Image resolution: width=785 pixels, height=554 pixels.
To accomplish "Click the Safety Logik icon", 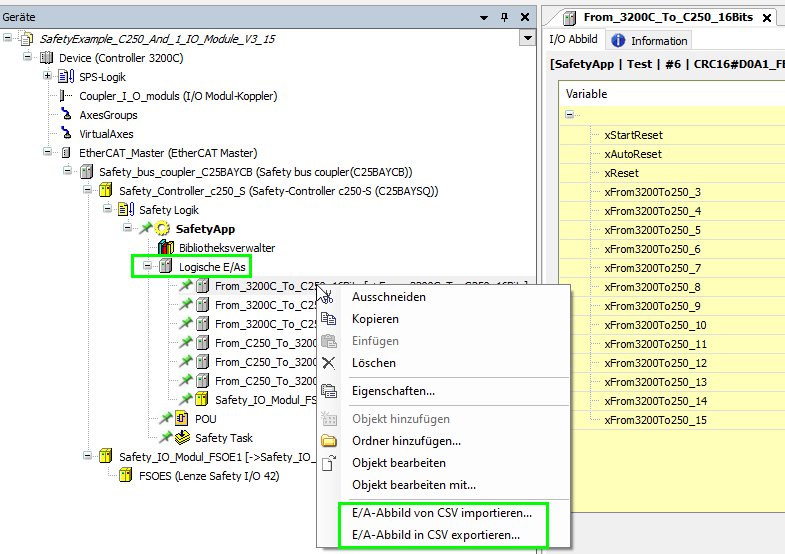I will [126, 210].
